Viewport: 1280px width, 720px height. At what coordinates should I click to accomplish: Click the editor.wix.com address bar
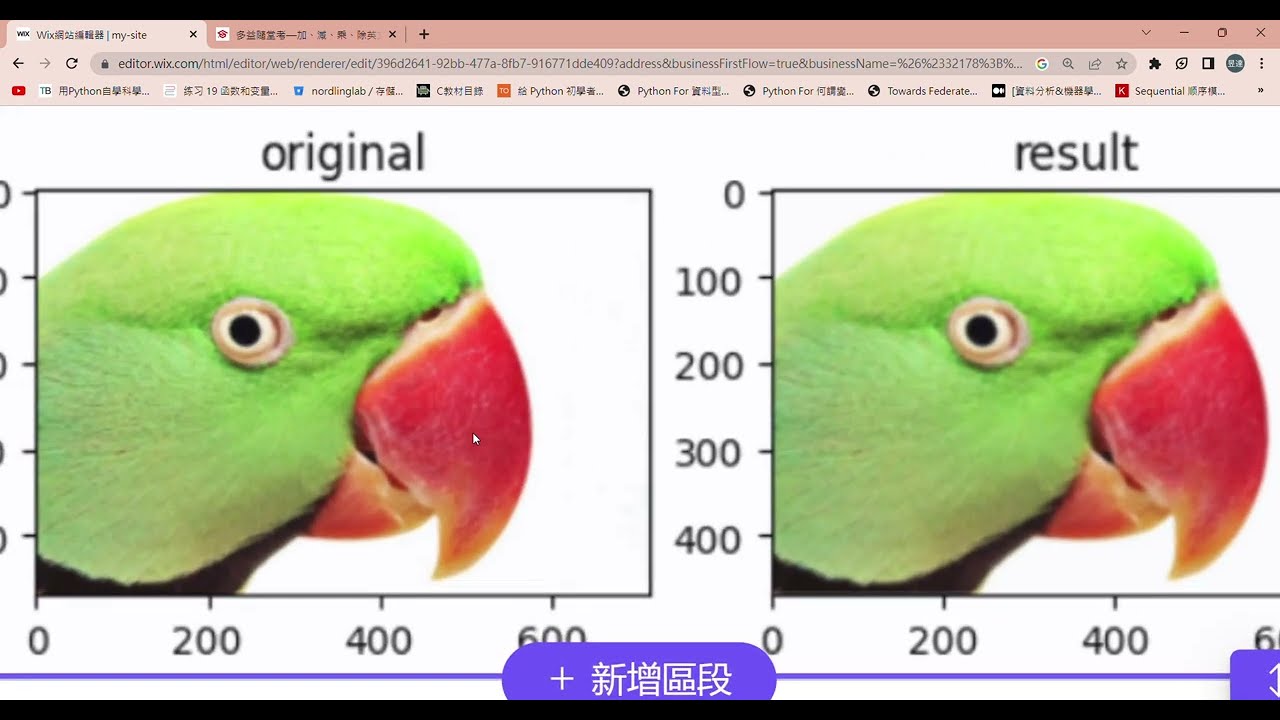(570, 63)
